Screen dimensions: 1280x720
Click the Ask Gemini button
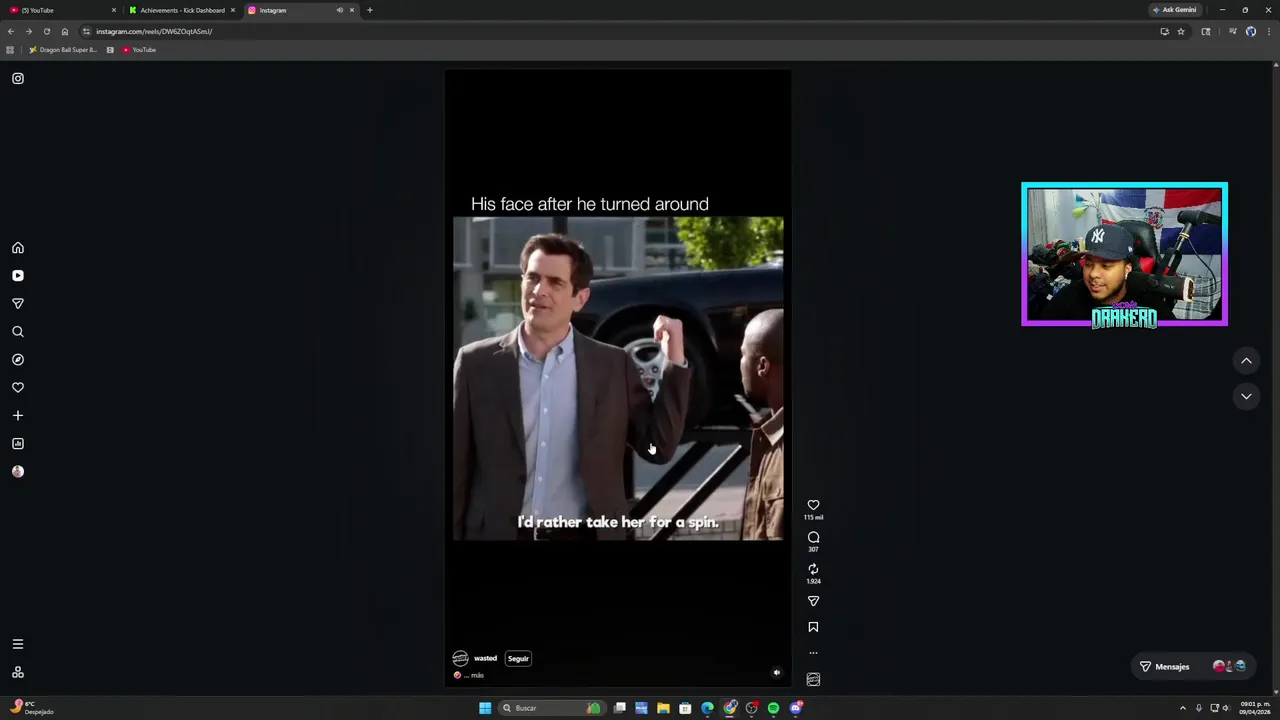click(x=1174, y=10)
